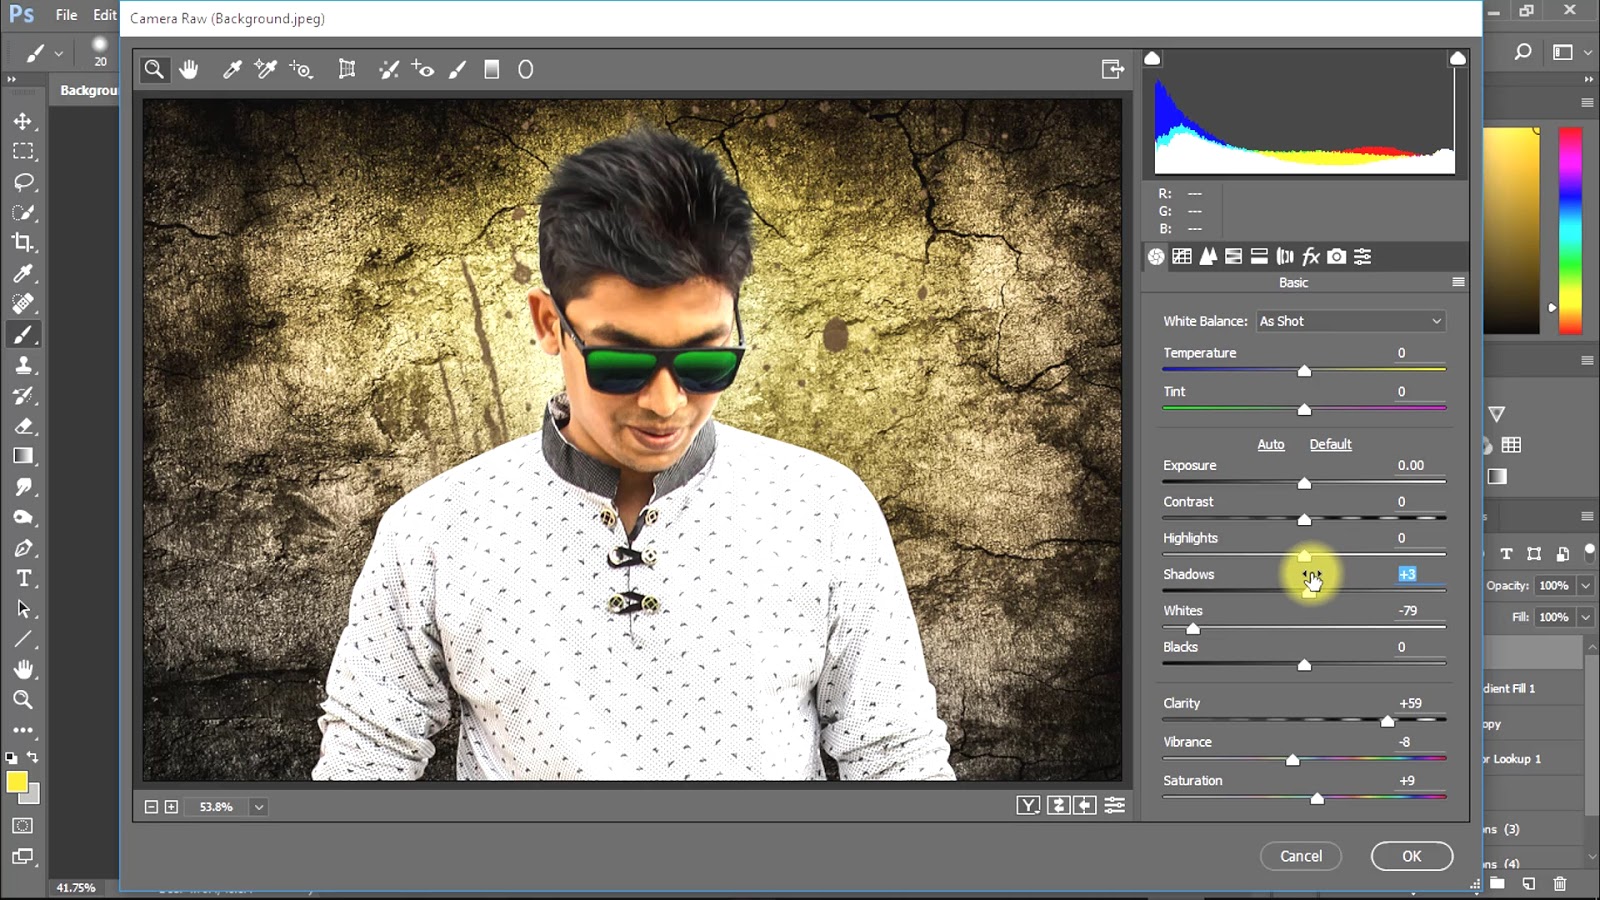This screenshot has width=1600, height=900.
Task: Pick the Adjustment Brush tool
Action: pos(457,69)
